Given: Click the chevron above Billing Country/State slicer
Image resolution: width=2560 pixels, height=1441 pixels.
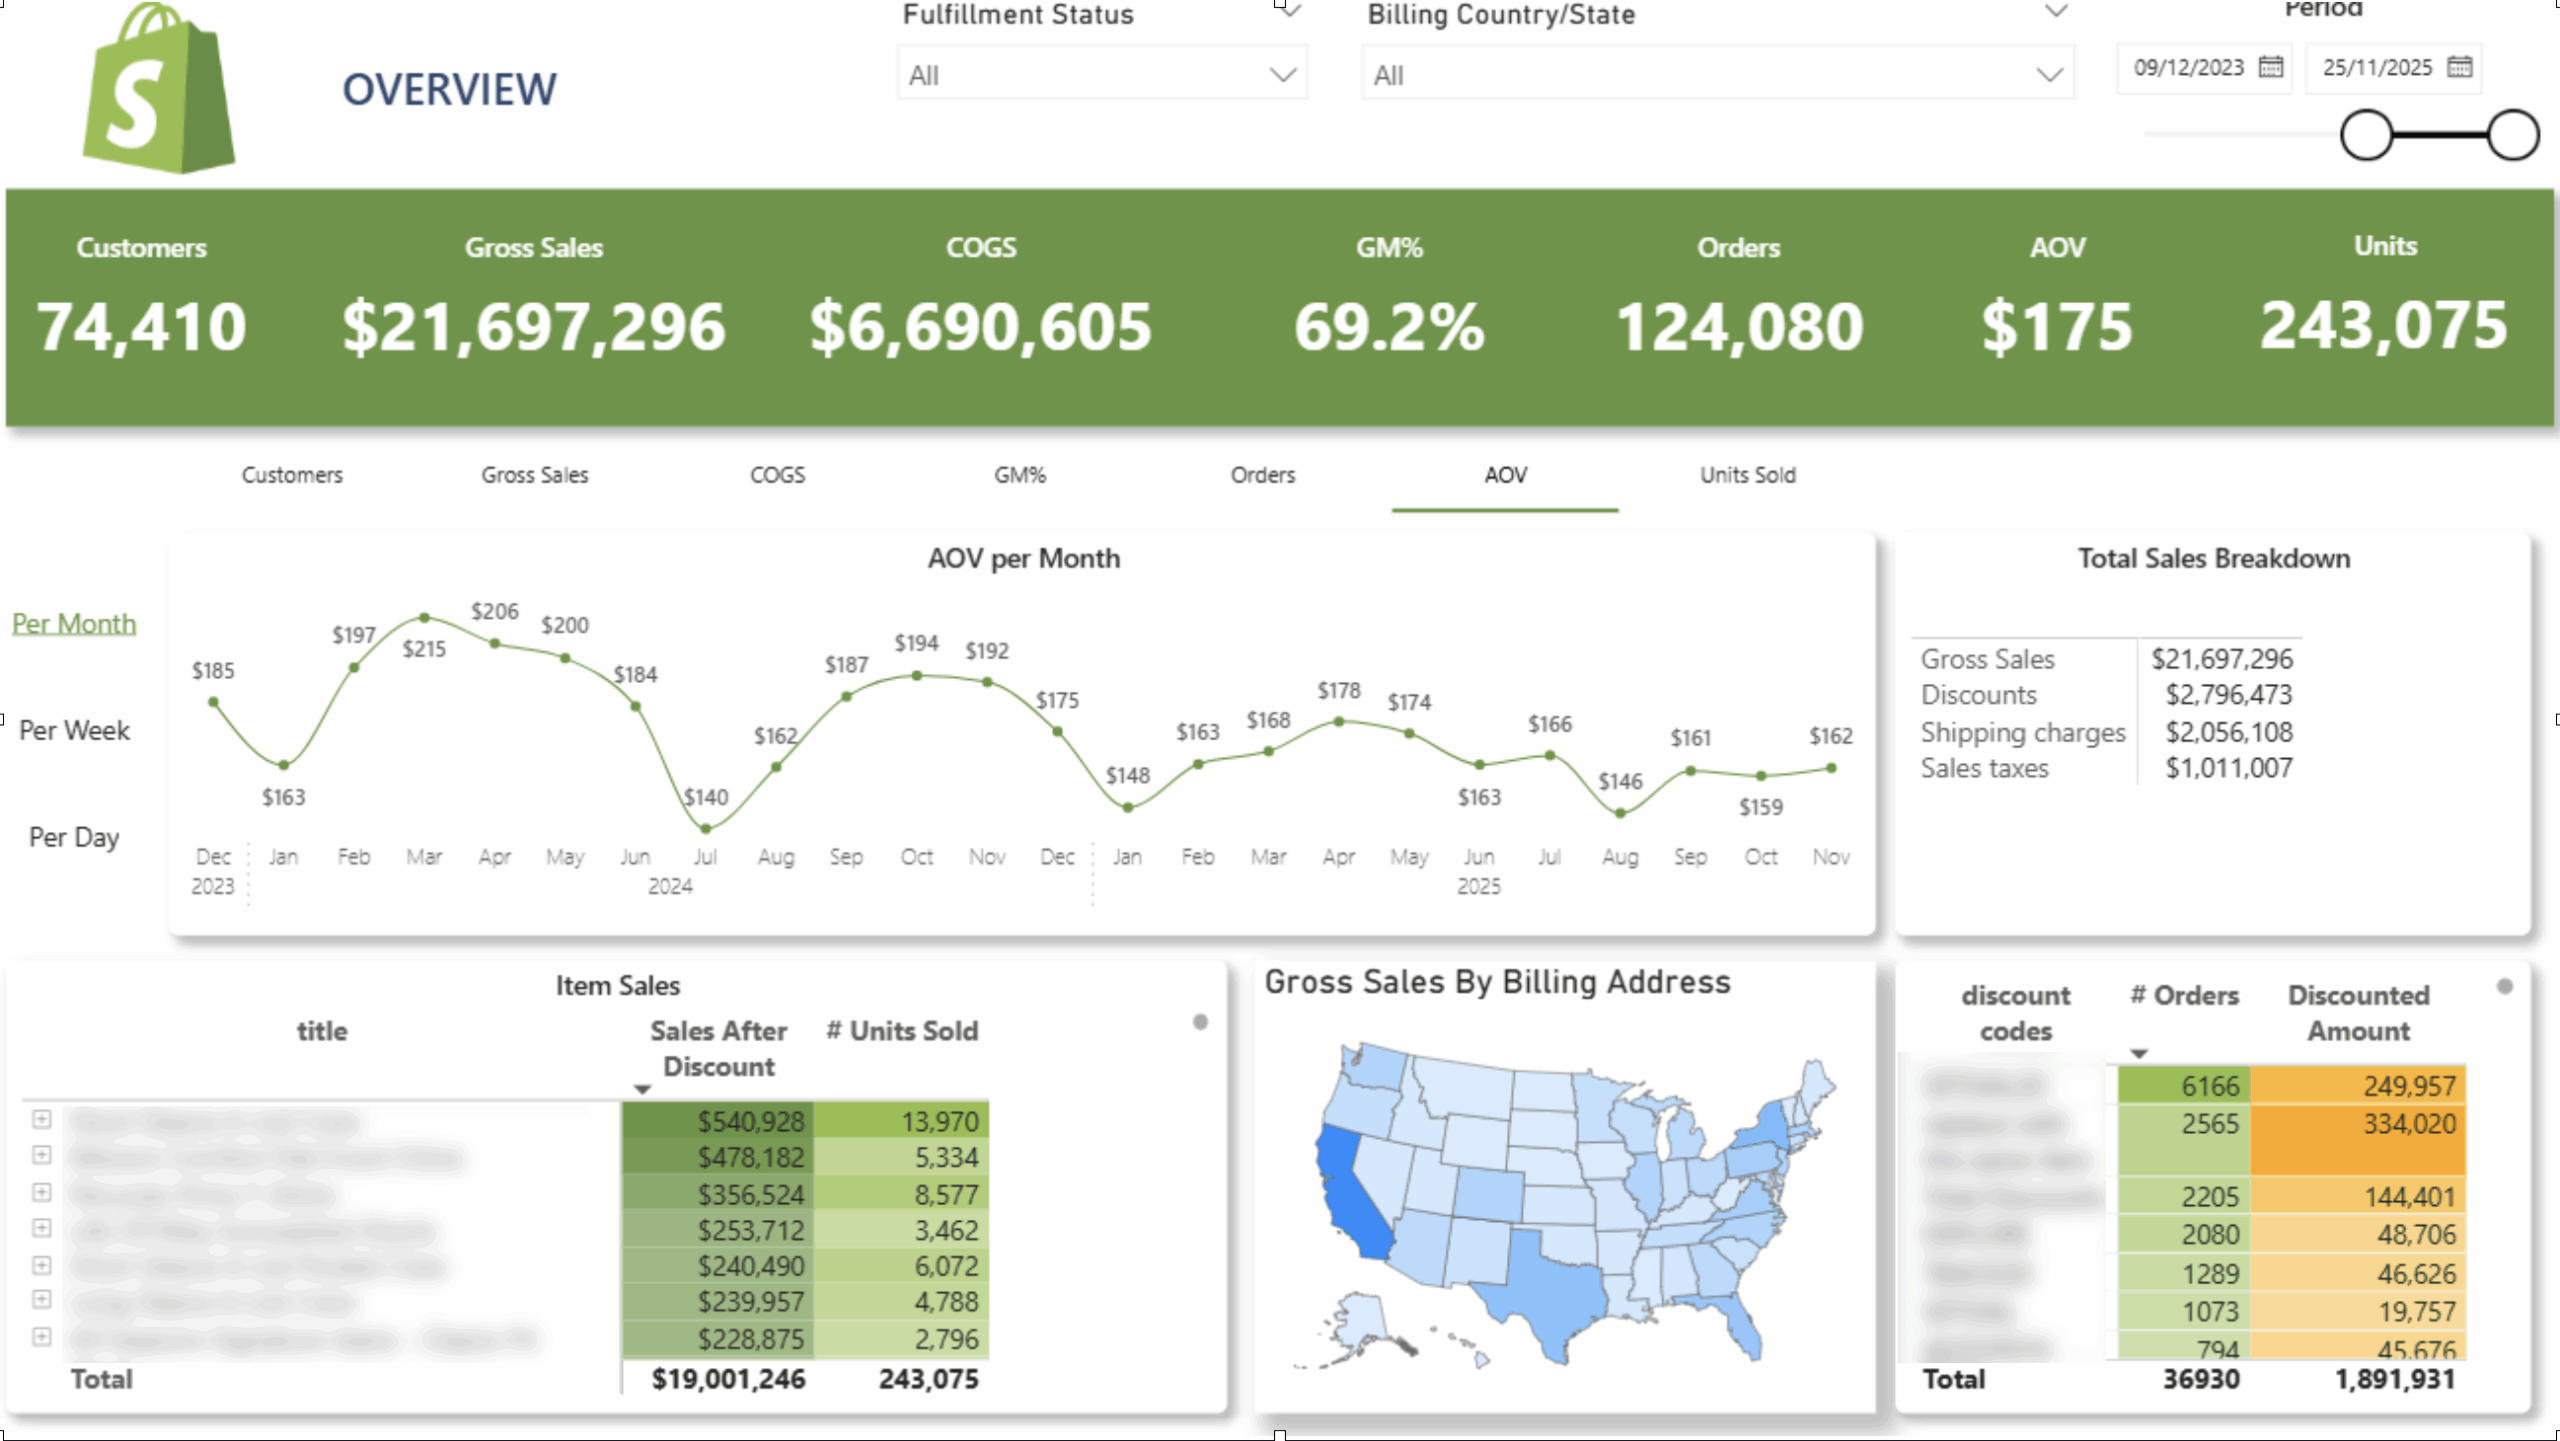Looking at the screenshot, I should click(2056, 12).
